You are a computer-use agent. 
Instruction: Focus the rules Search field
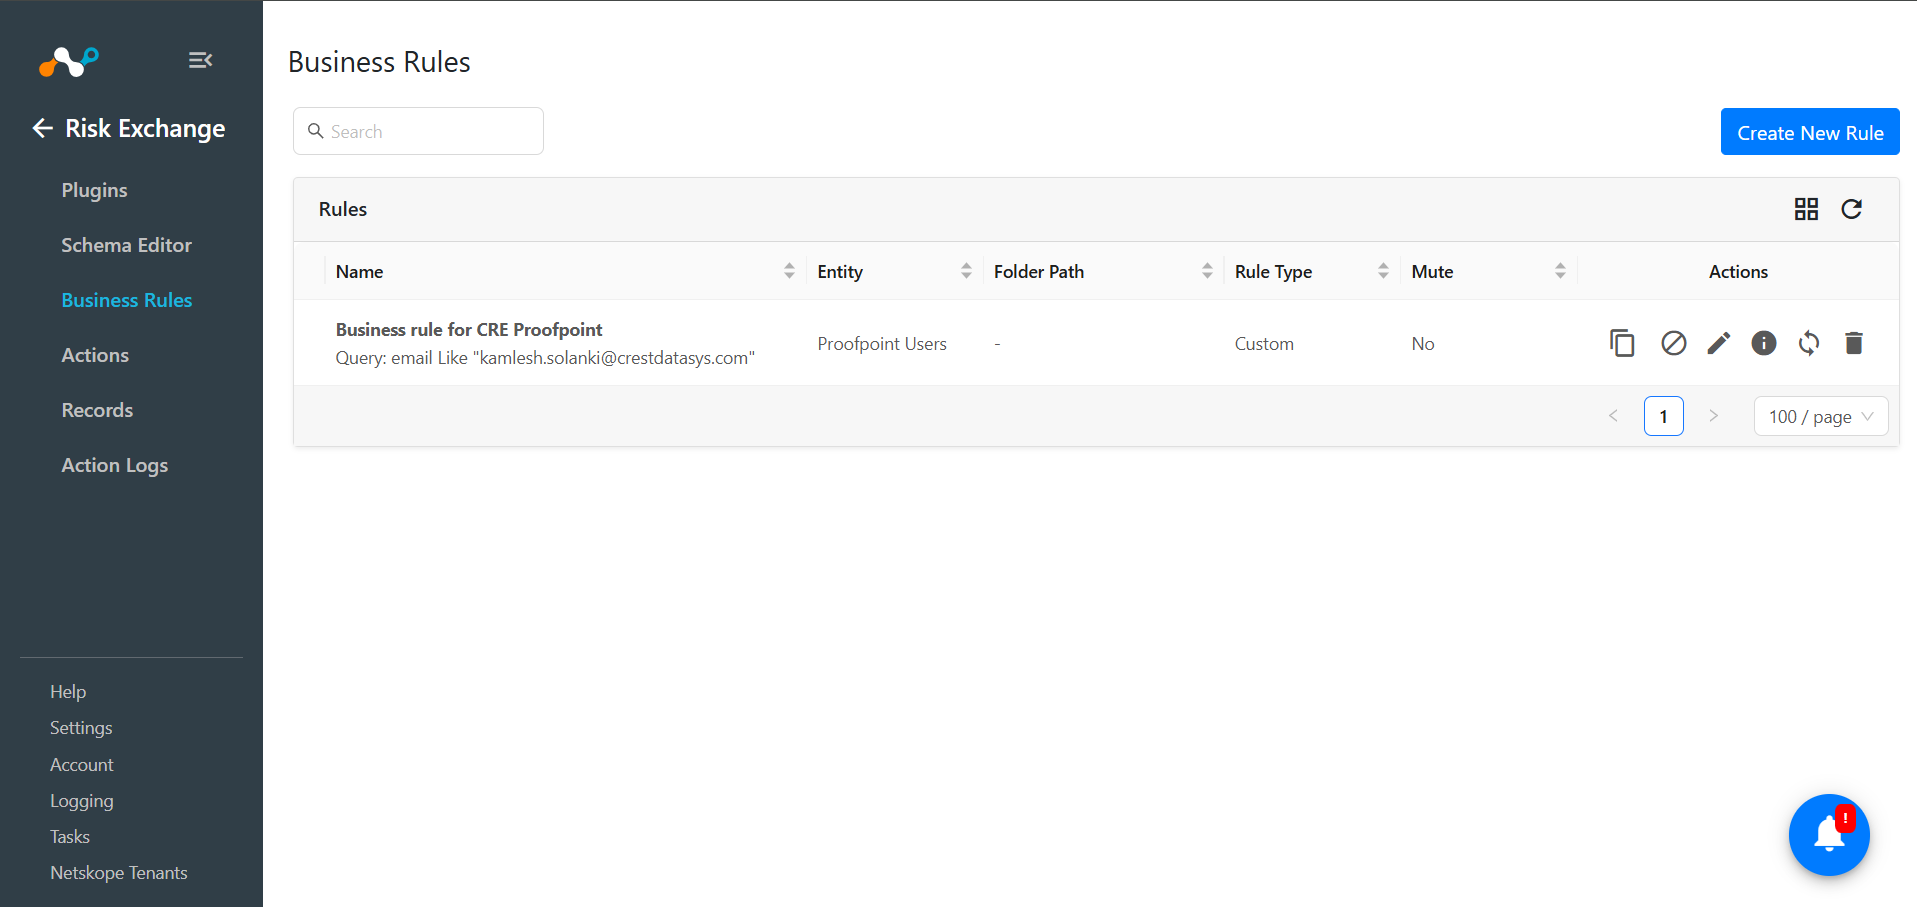[418, 131]
